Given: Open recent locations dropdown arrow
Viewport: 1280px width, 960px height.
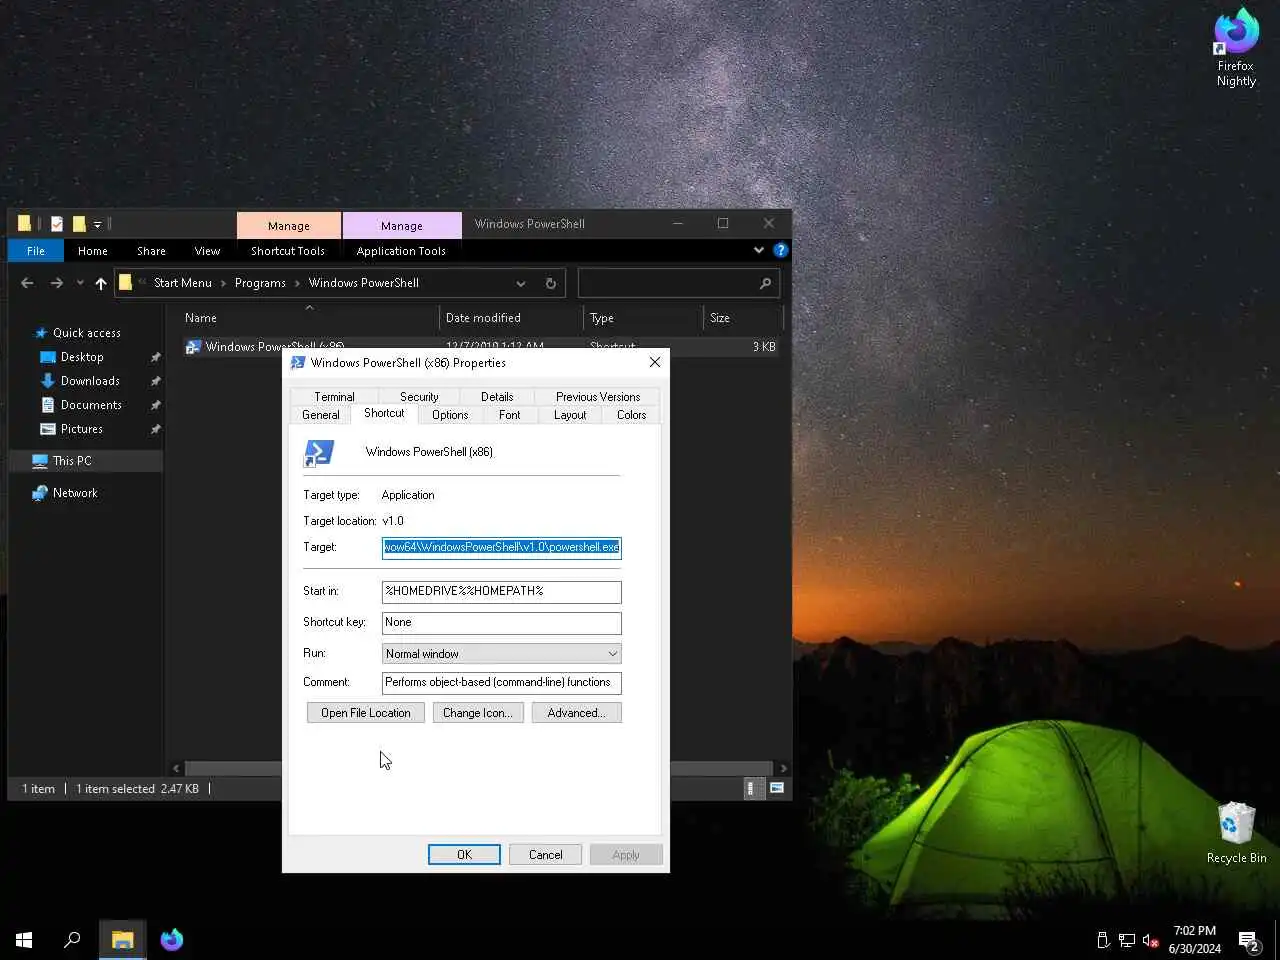Looking at the screenshot, I should pyautogui.click(x=80, y=283).
